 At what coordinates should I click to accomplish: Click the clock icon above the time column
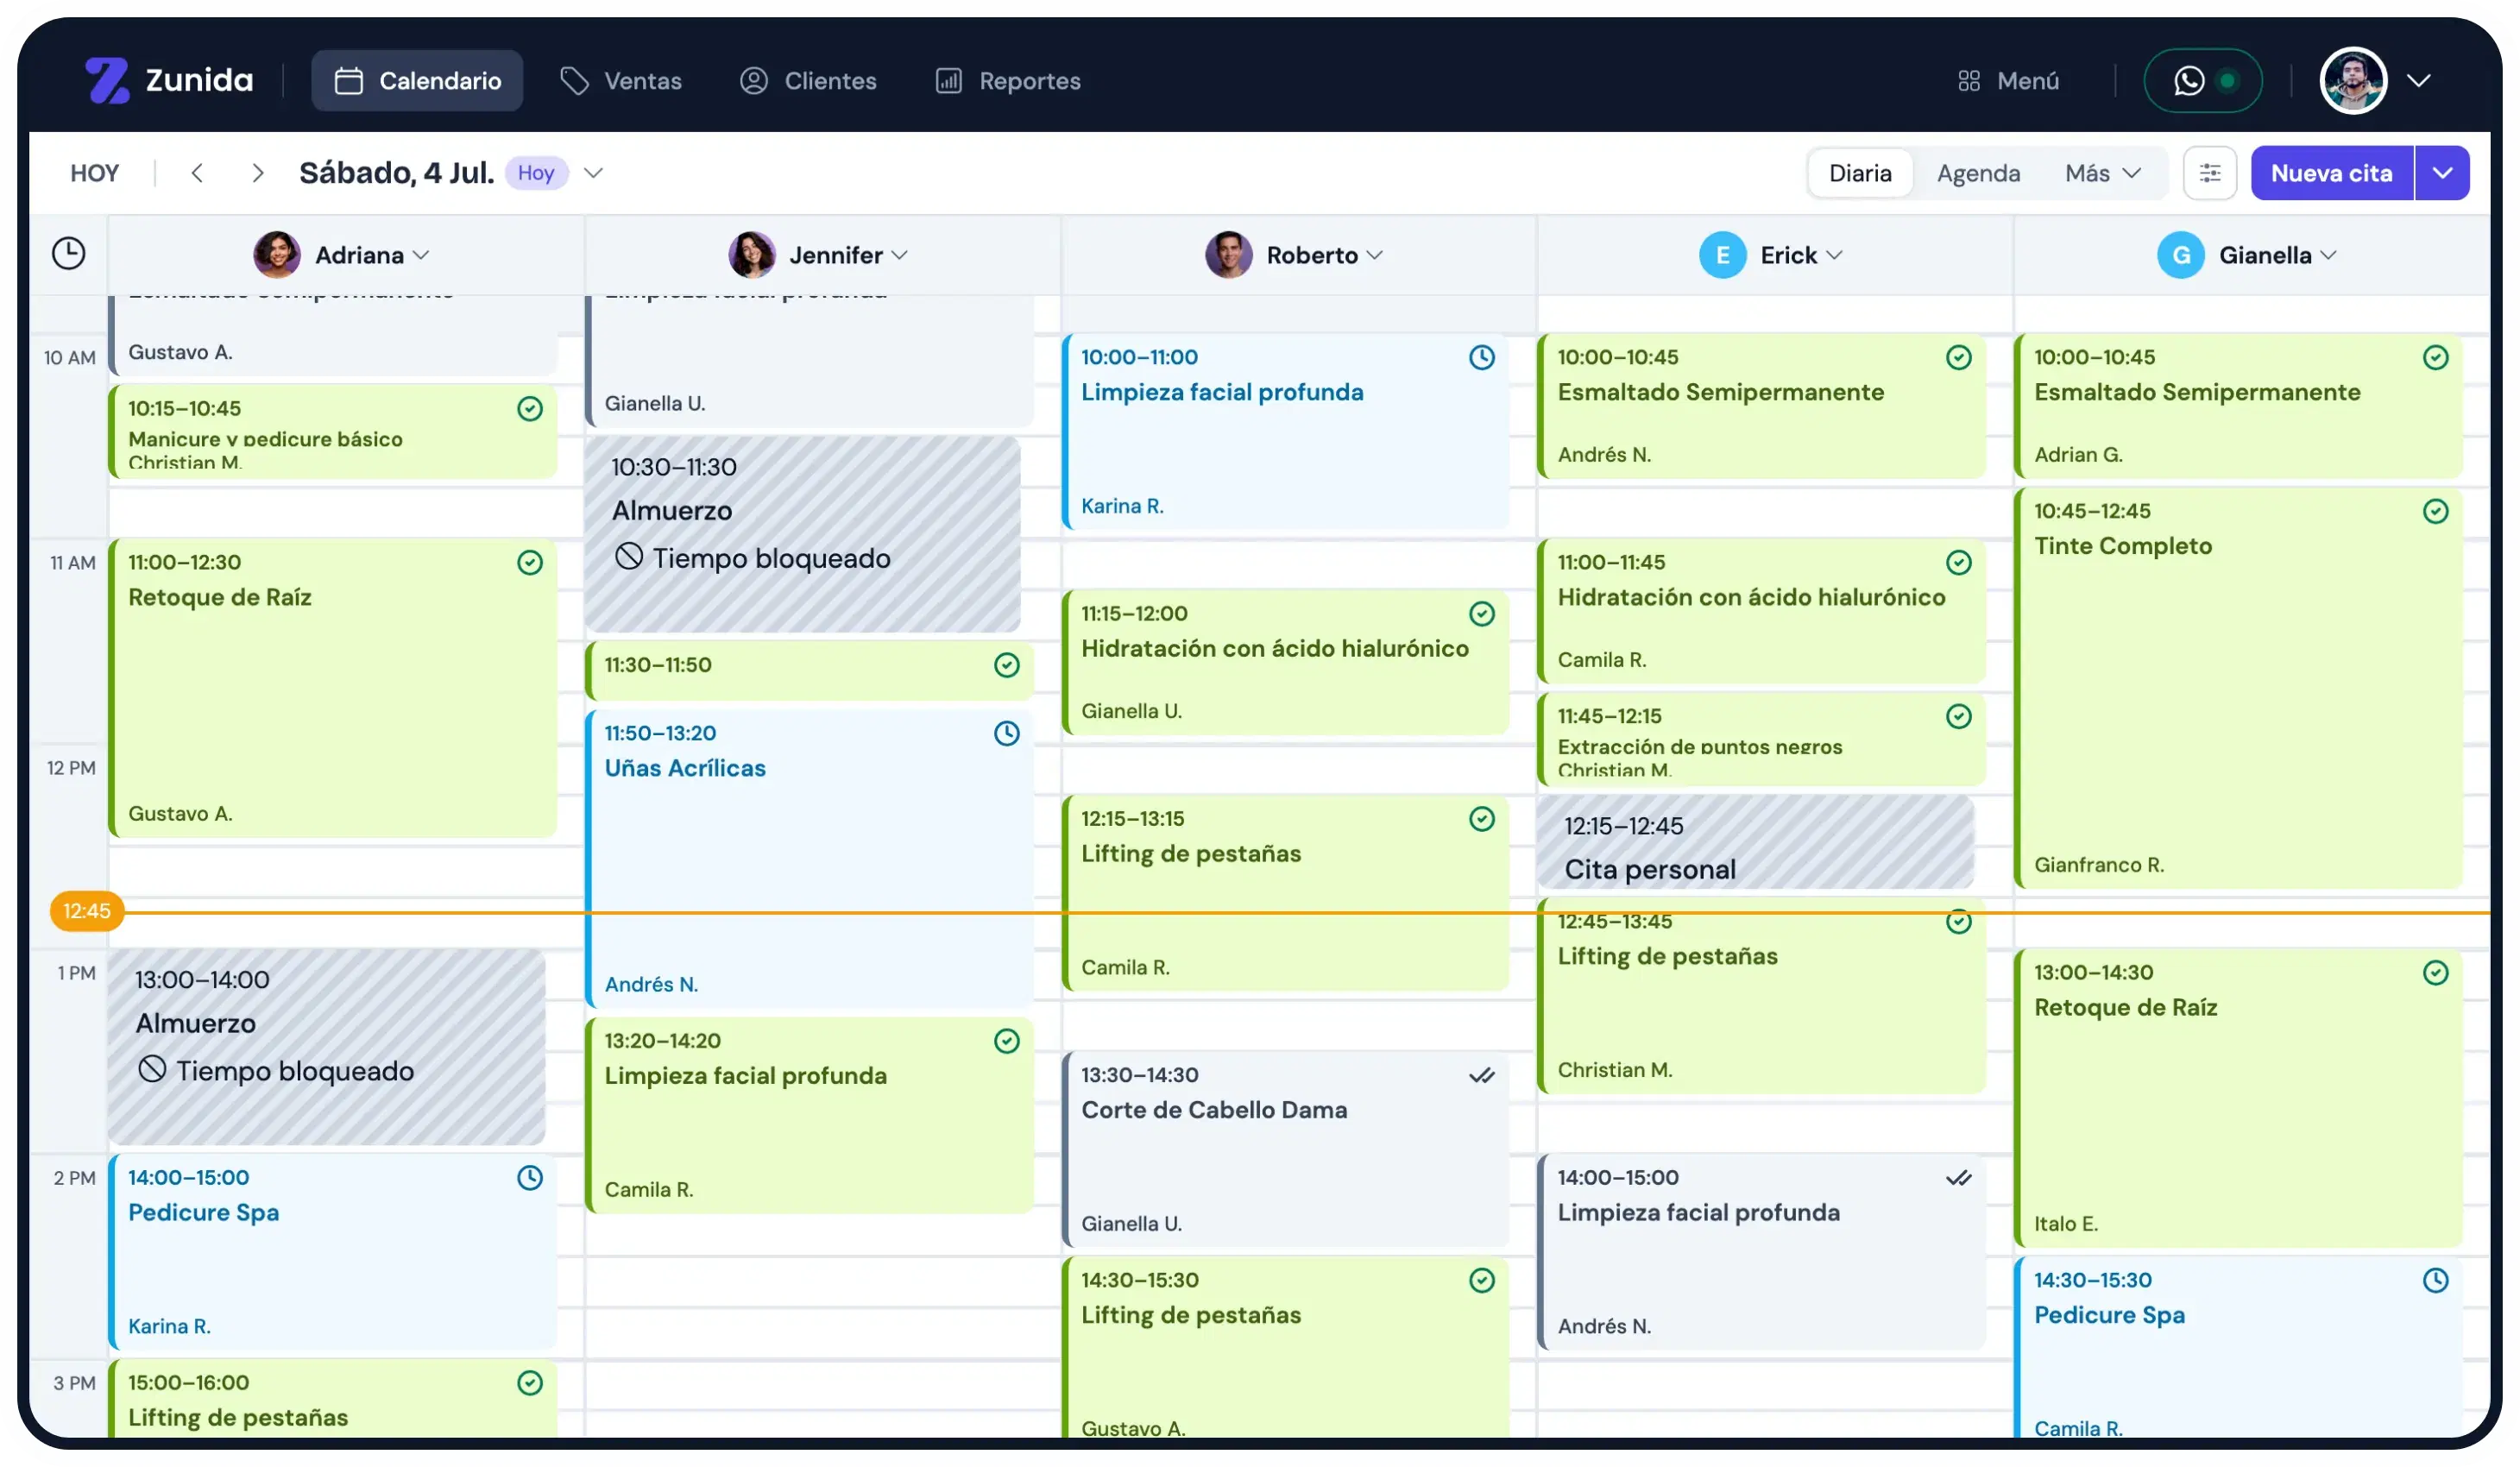click(68, 253)
